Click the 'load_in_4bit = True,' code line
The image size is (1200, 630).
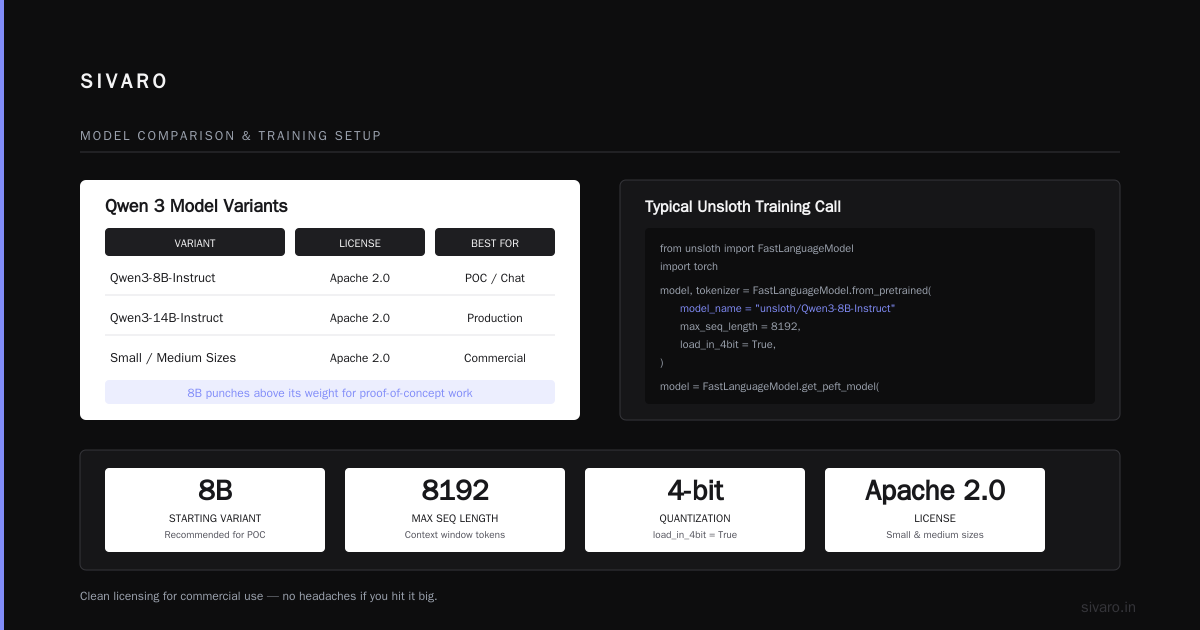pos(728,344)
